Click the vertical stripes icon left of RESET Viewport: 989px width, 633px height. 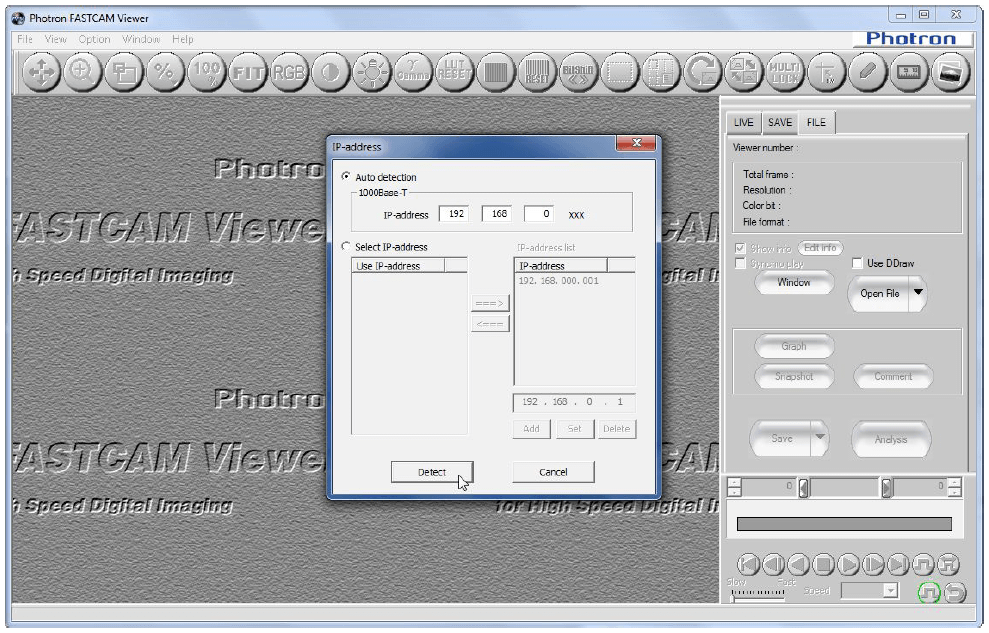(495, 73)
